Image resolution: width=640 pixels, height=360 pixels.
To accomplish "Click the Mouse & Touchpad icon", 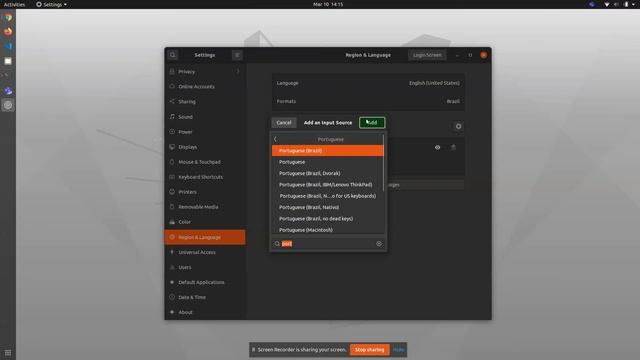I will (172, 162).
